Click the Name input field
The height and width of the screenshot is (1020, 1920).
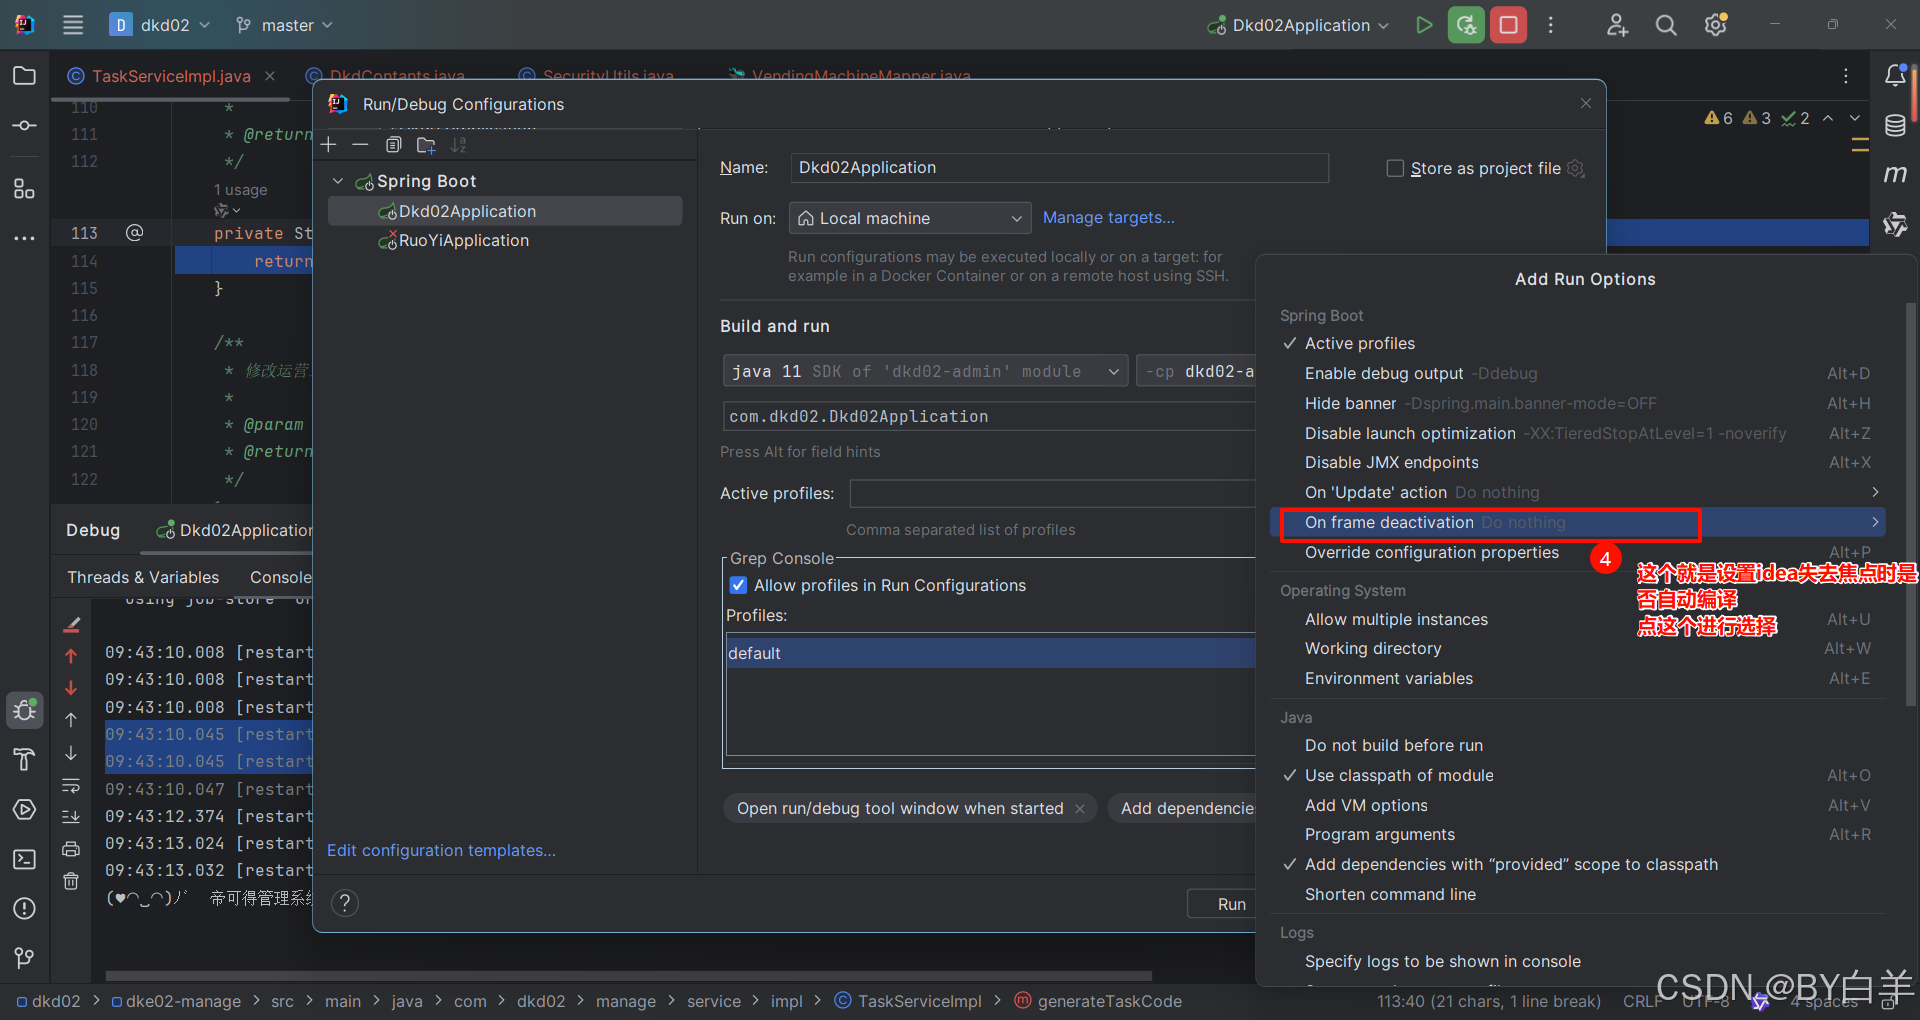(1060, 168)
